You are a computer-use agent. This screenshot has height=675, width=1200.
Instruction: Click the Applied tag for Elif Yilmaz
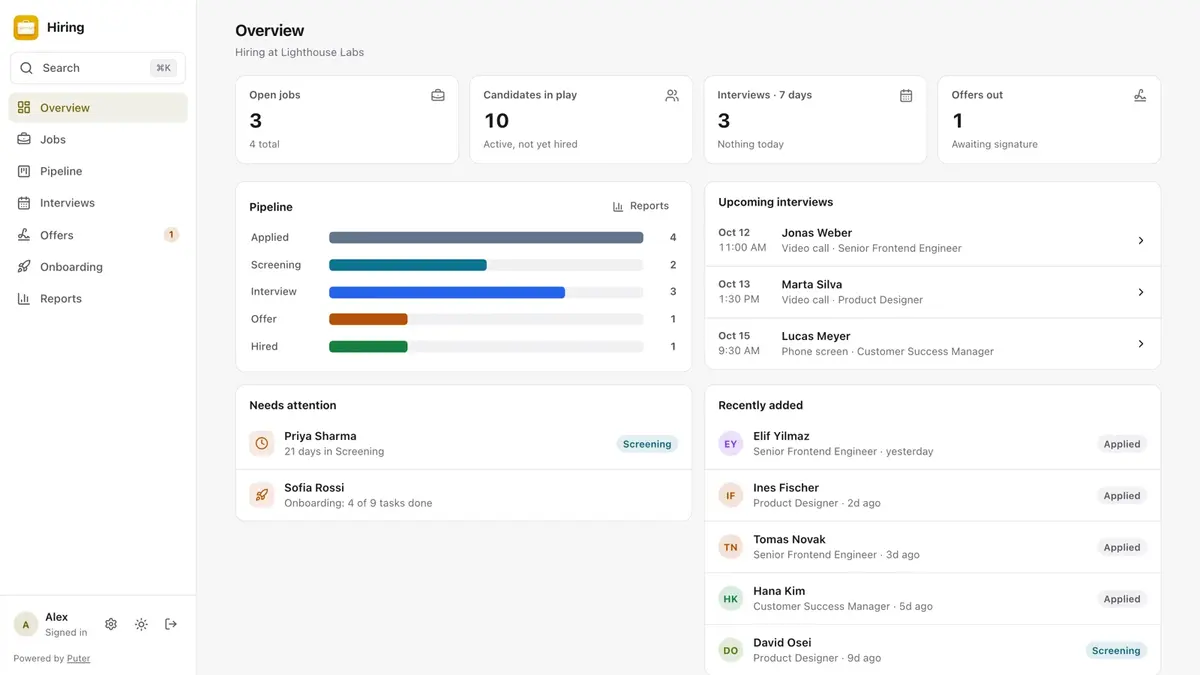(x=1122, y=444)
